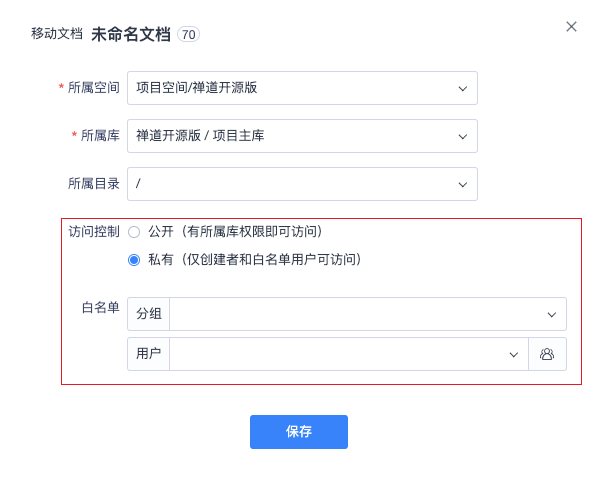
Task: Click the 所属目录 field showing slash
Action: coord(302,184)
